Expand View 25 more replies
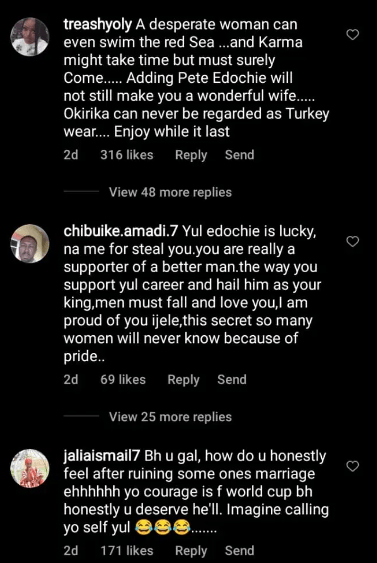Screen dimensions: 377x563 pyautogui.click(x=170, y=417)
